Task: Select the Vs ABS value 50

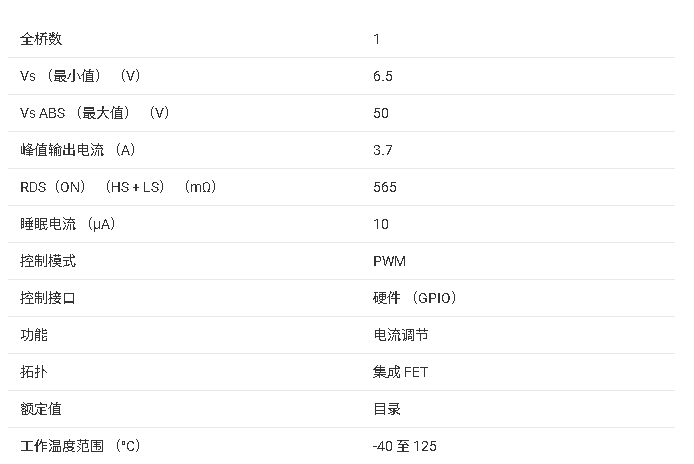Action: click(381, 113)
